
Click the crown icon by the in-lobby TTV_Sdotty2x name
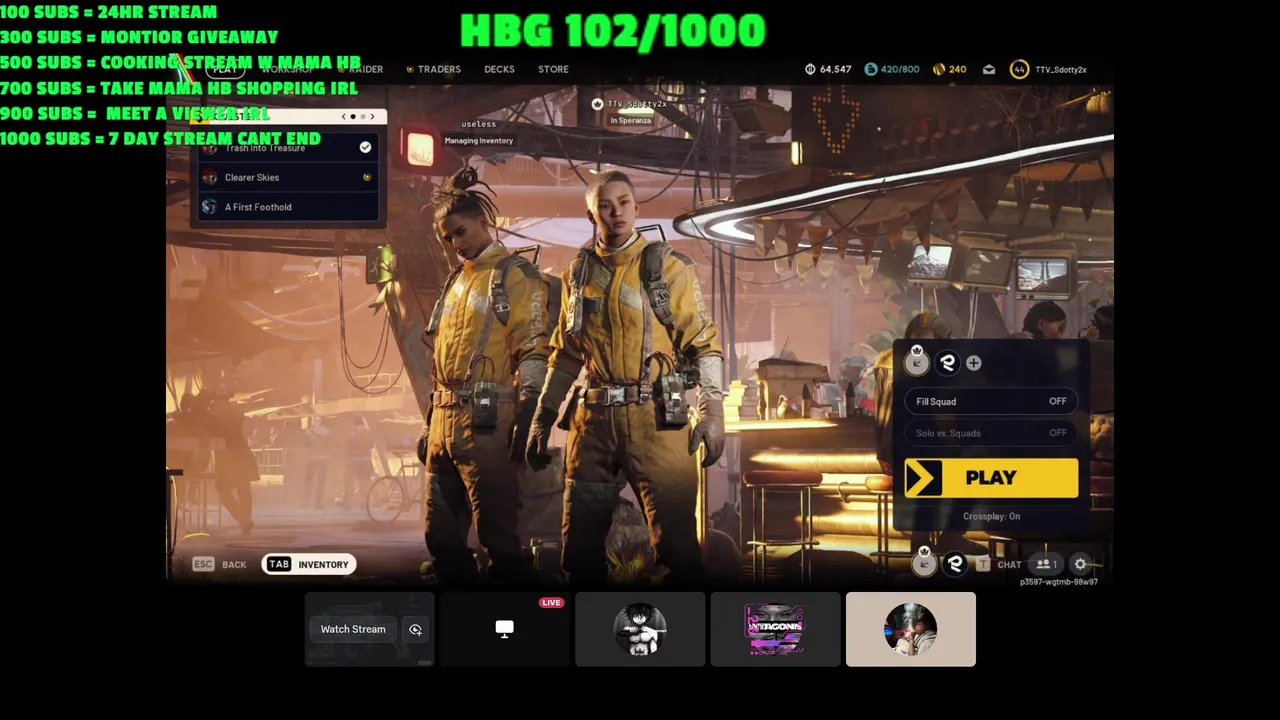(x=597, y=104)
